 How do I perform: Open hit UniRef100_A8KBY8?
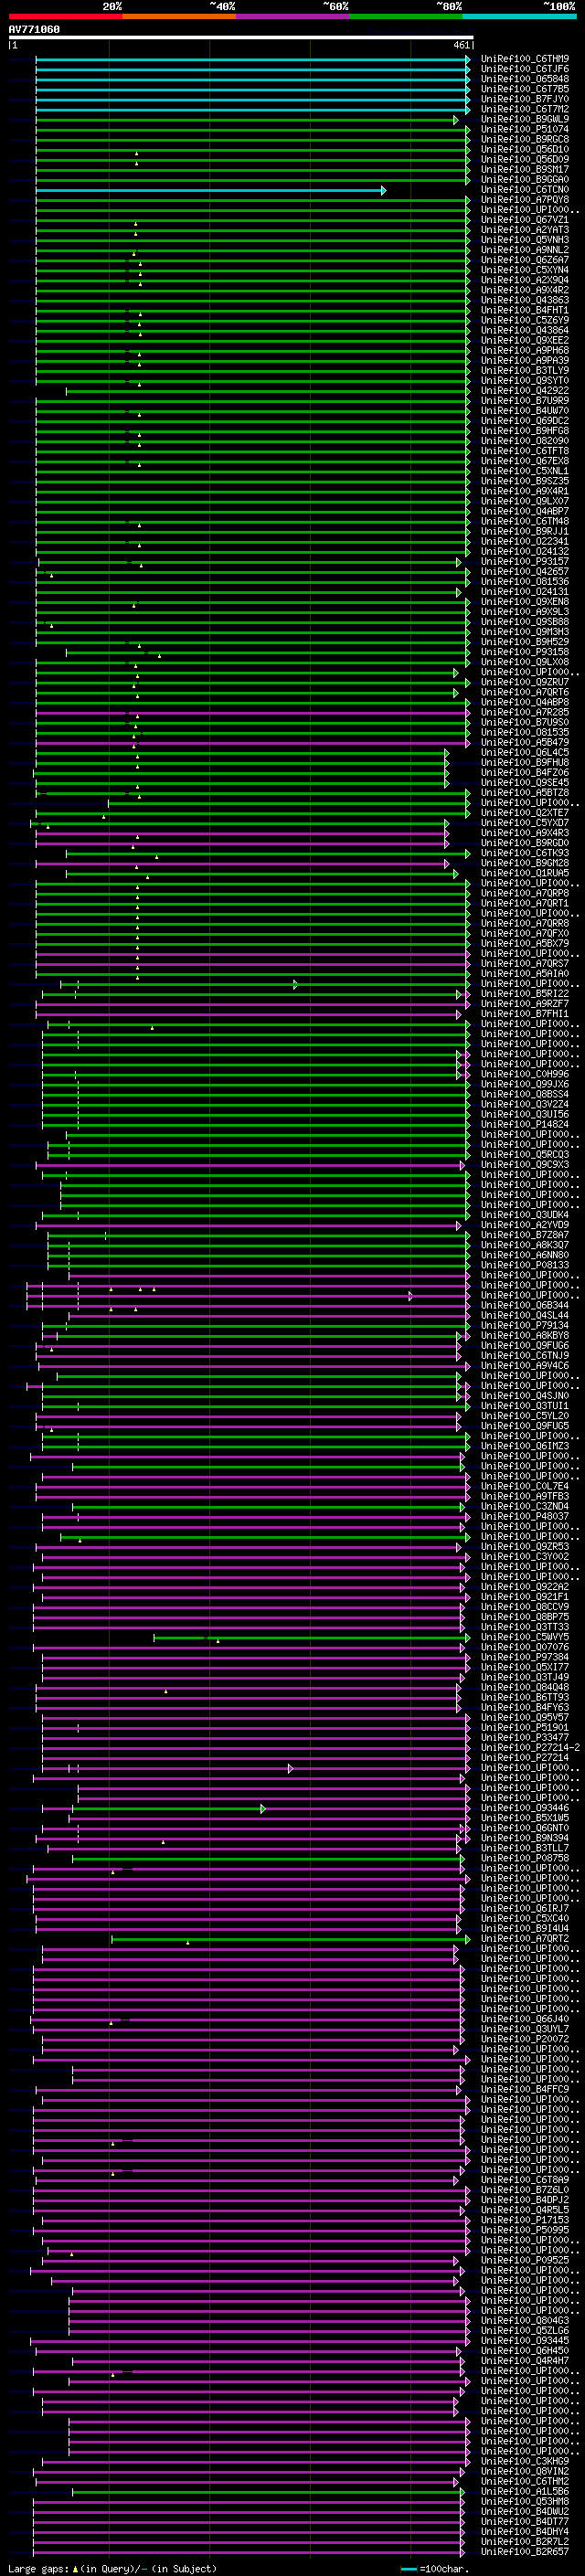525,1335
